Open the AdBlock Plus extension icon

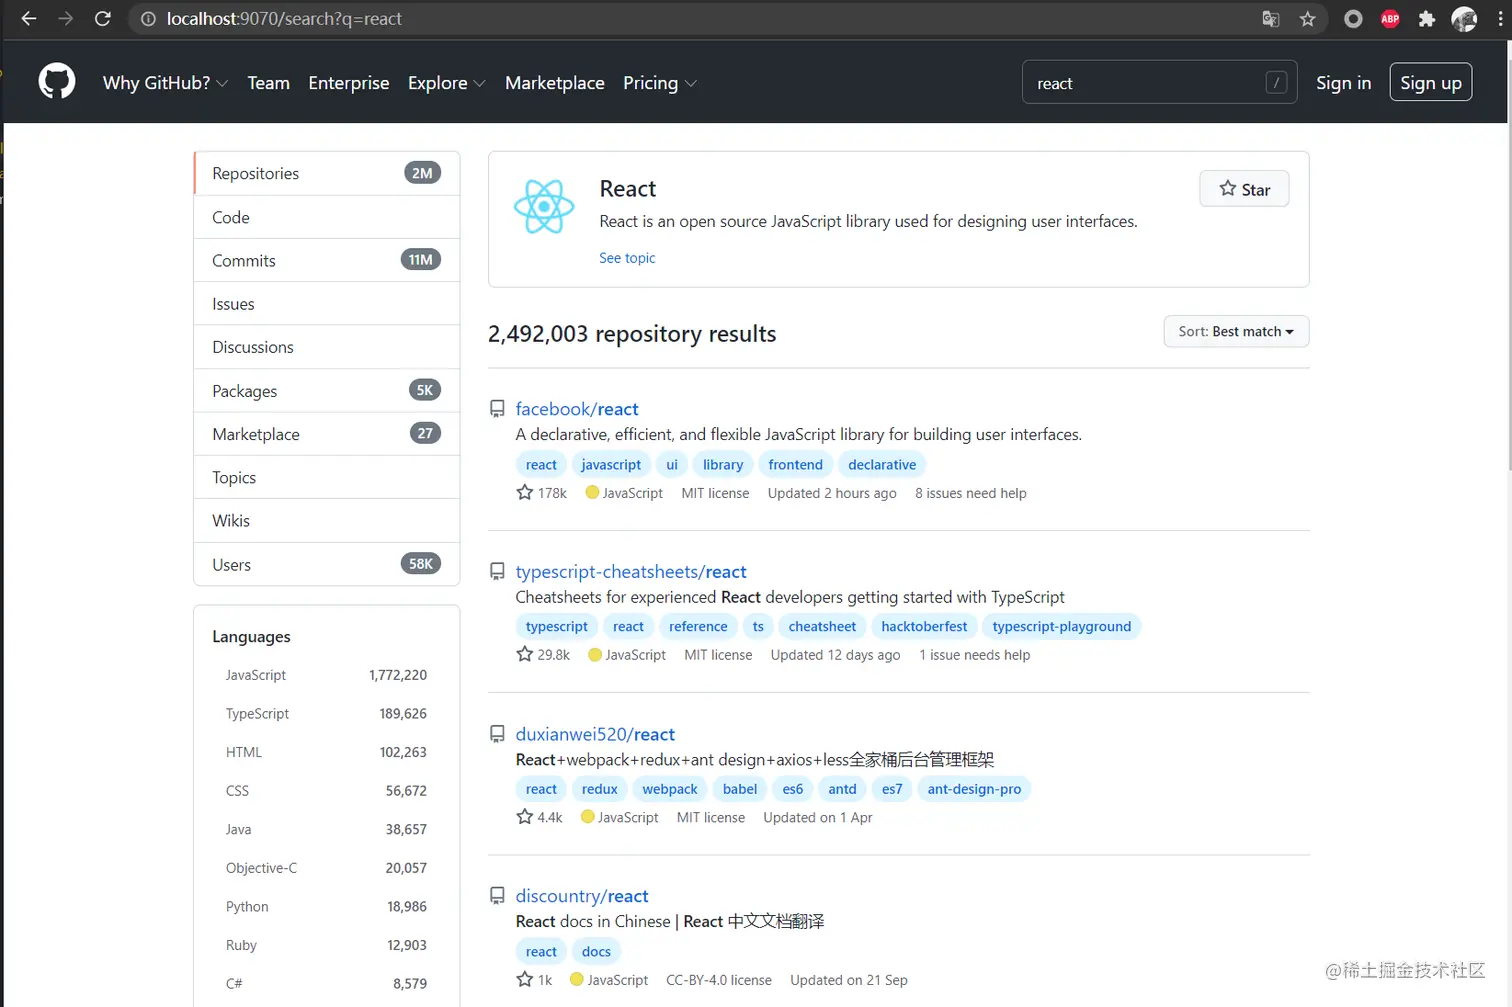pos(1390,19)
